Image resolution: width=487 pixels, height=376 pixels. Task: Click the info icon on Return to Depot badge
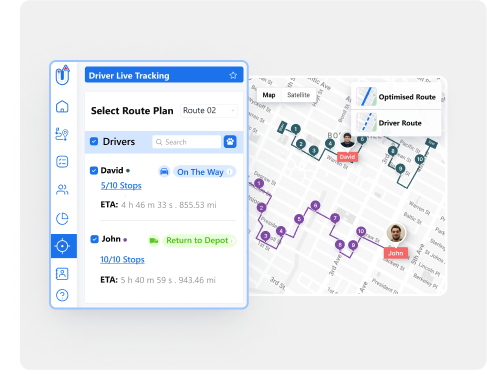point(232,240)
